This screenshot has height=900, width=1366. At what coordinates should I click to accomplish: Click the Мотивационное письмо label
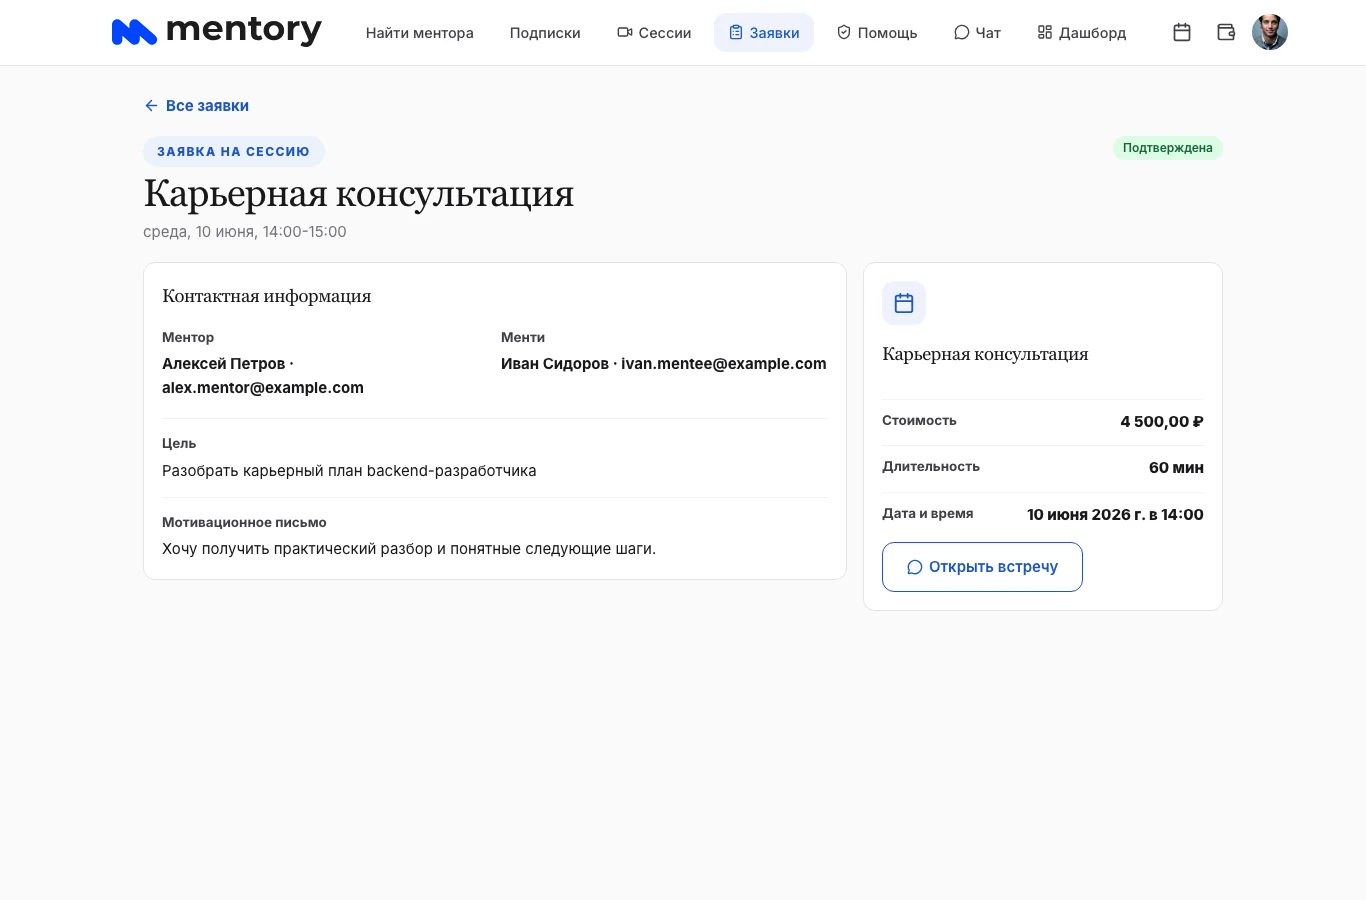[x=244, y=523]
